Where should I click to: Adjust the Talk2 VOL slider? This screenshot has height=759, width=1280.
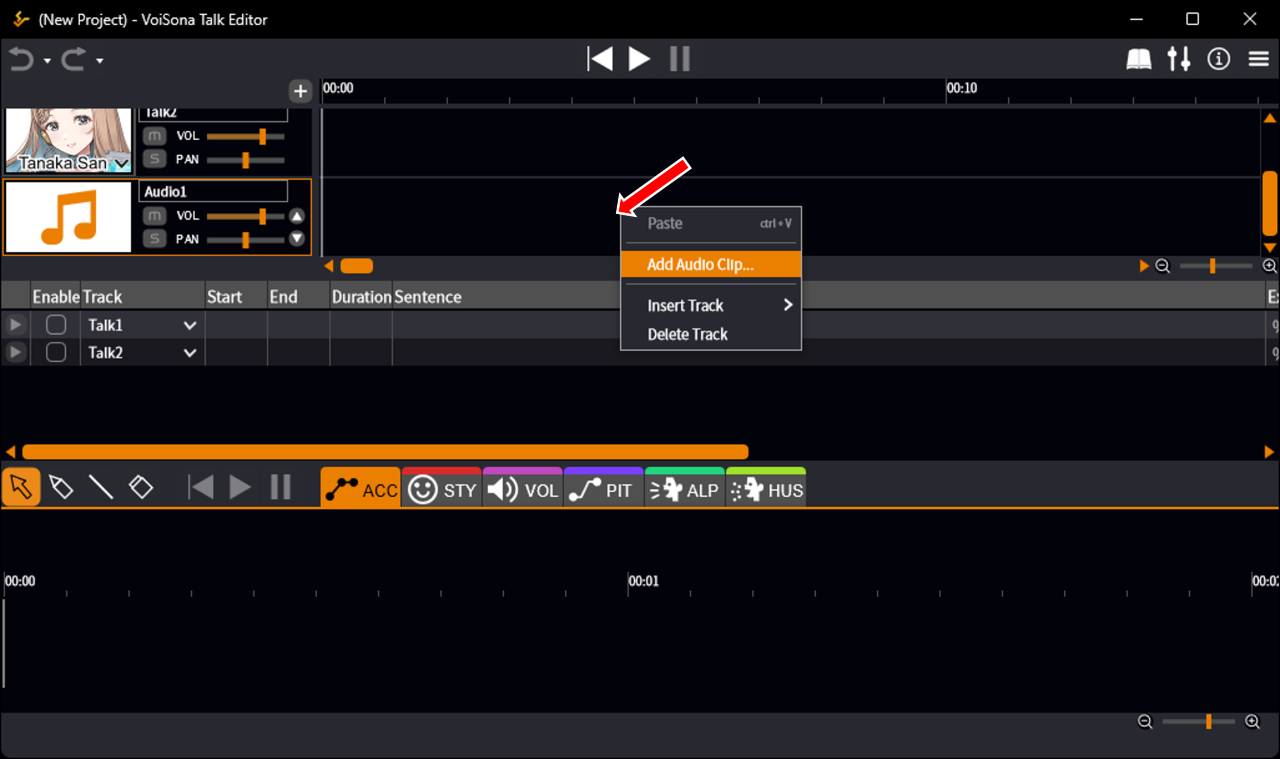pos(246,135)
